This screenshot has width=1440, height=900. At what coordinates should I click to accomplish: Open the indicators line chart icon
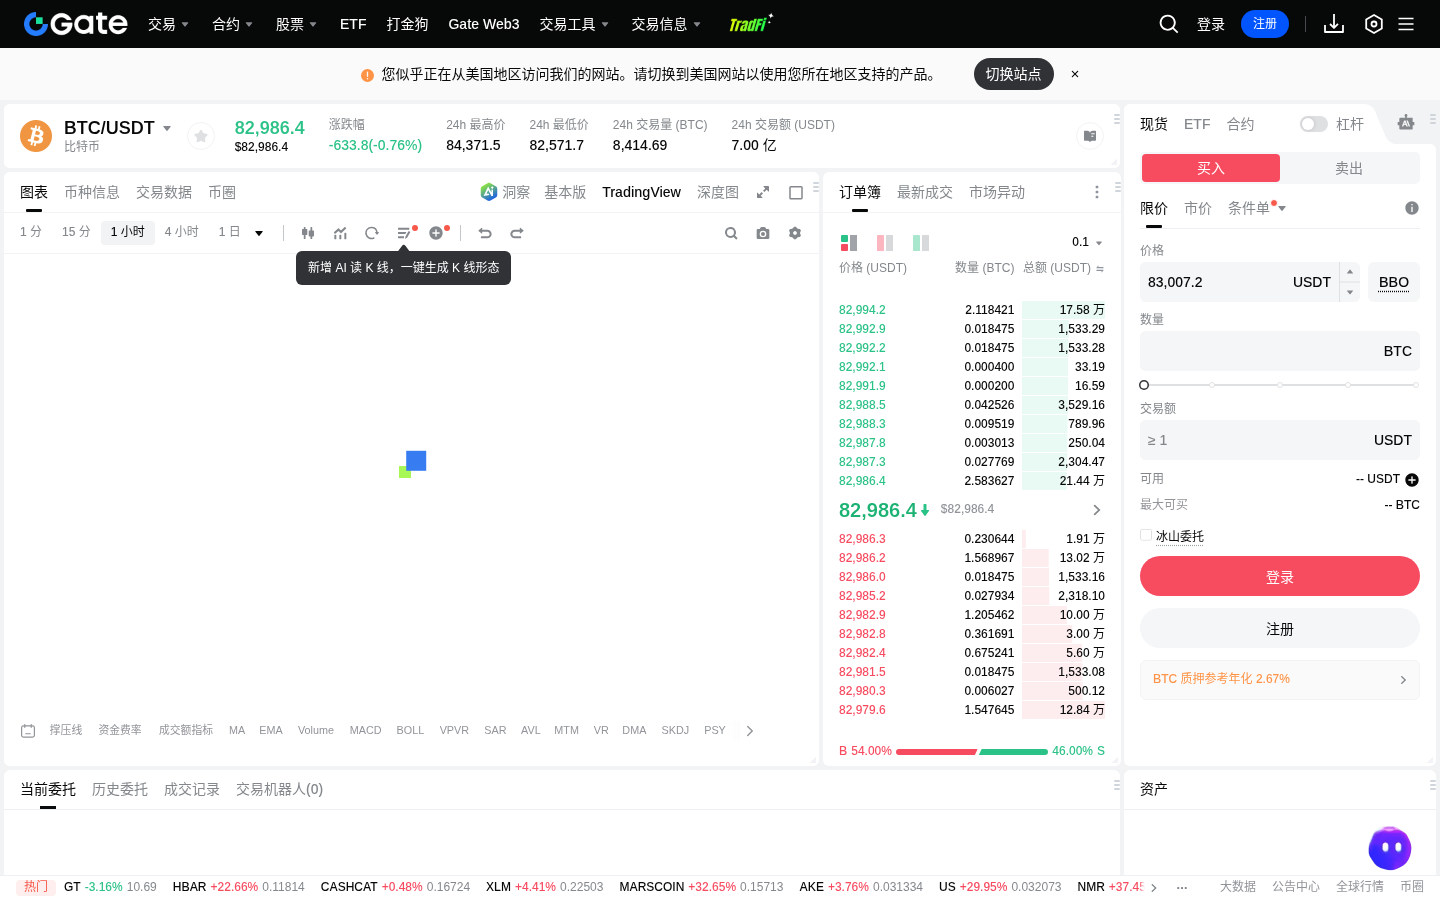(x=340, y=233)
